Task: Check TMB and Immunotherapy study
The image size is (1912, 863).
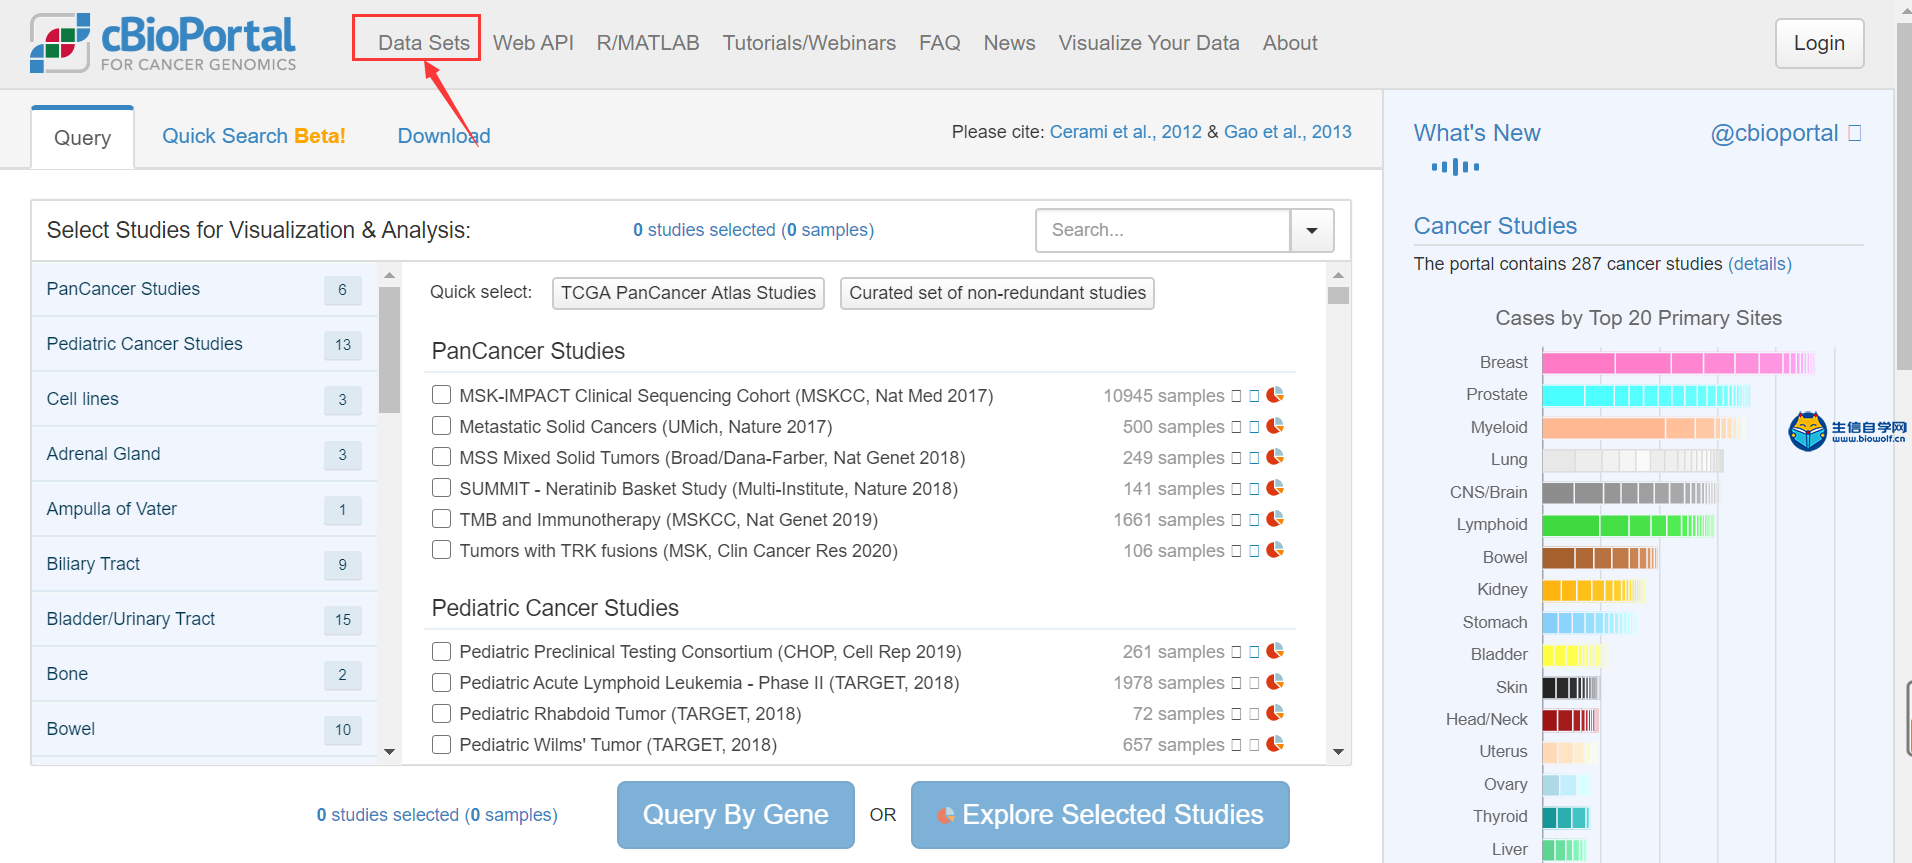Action: pyautogui.click(x=441, y=519)
